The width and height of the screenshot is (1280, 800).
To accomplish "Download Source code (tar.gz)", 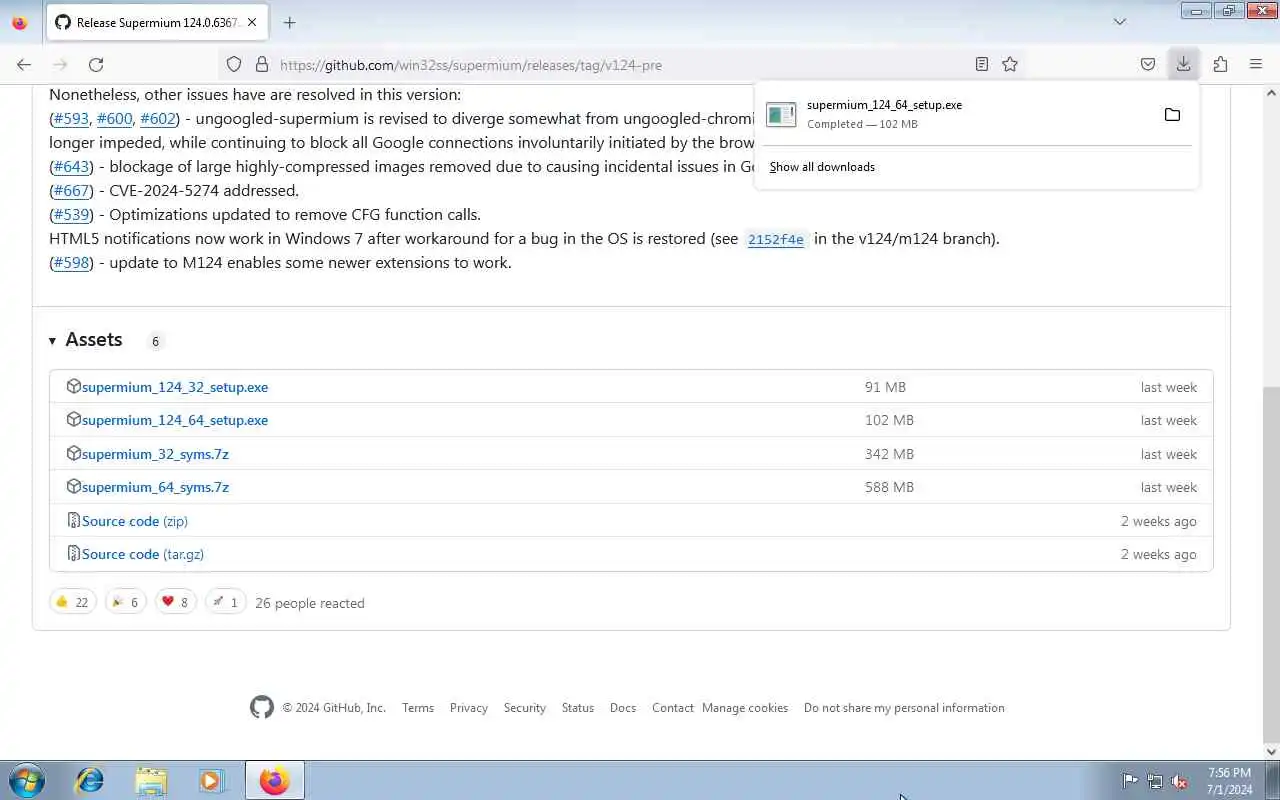I will pyautogui.click(x=142, y=554).
